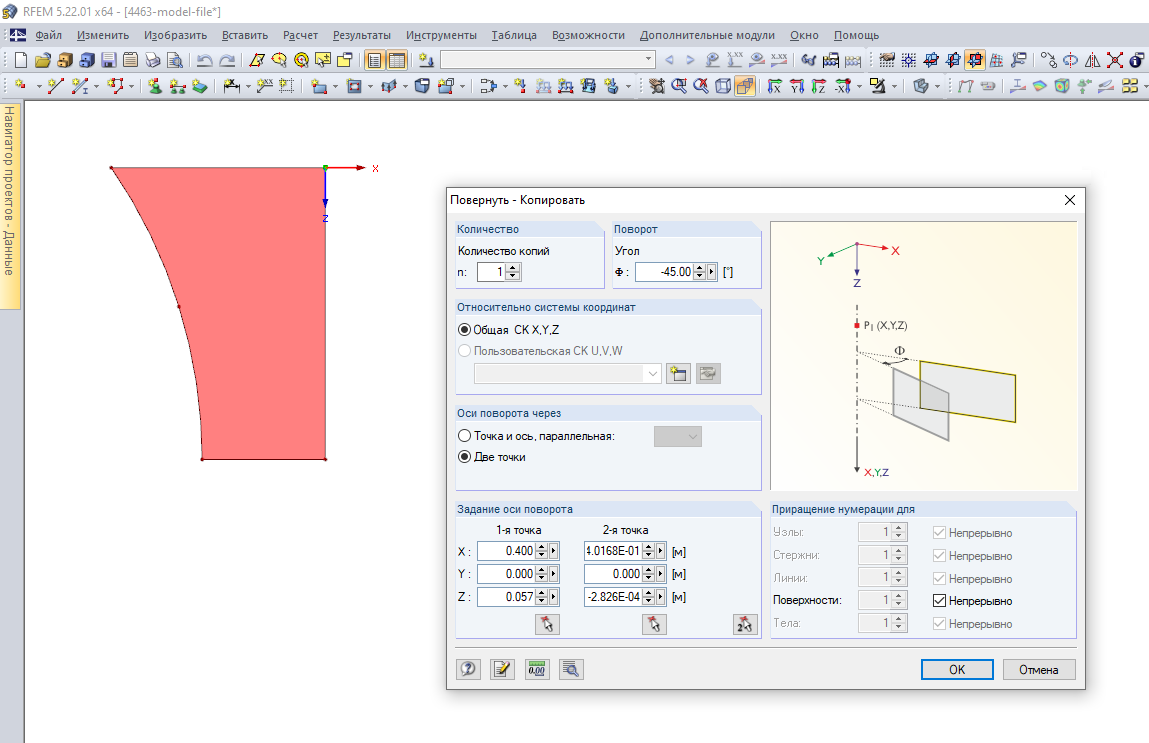Open the Файл menu
Image resolution: width=1149 pixels, height=743 pixels.
(x=48, y=35)
